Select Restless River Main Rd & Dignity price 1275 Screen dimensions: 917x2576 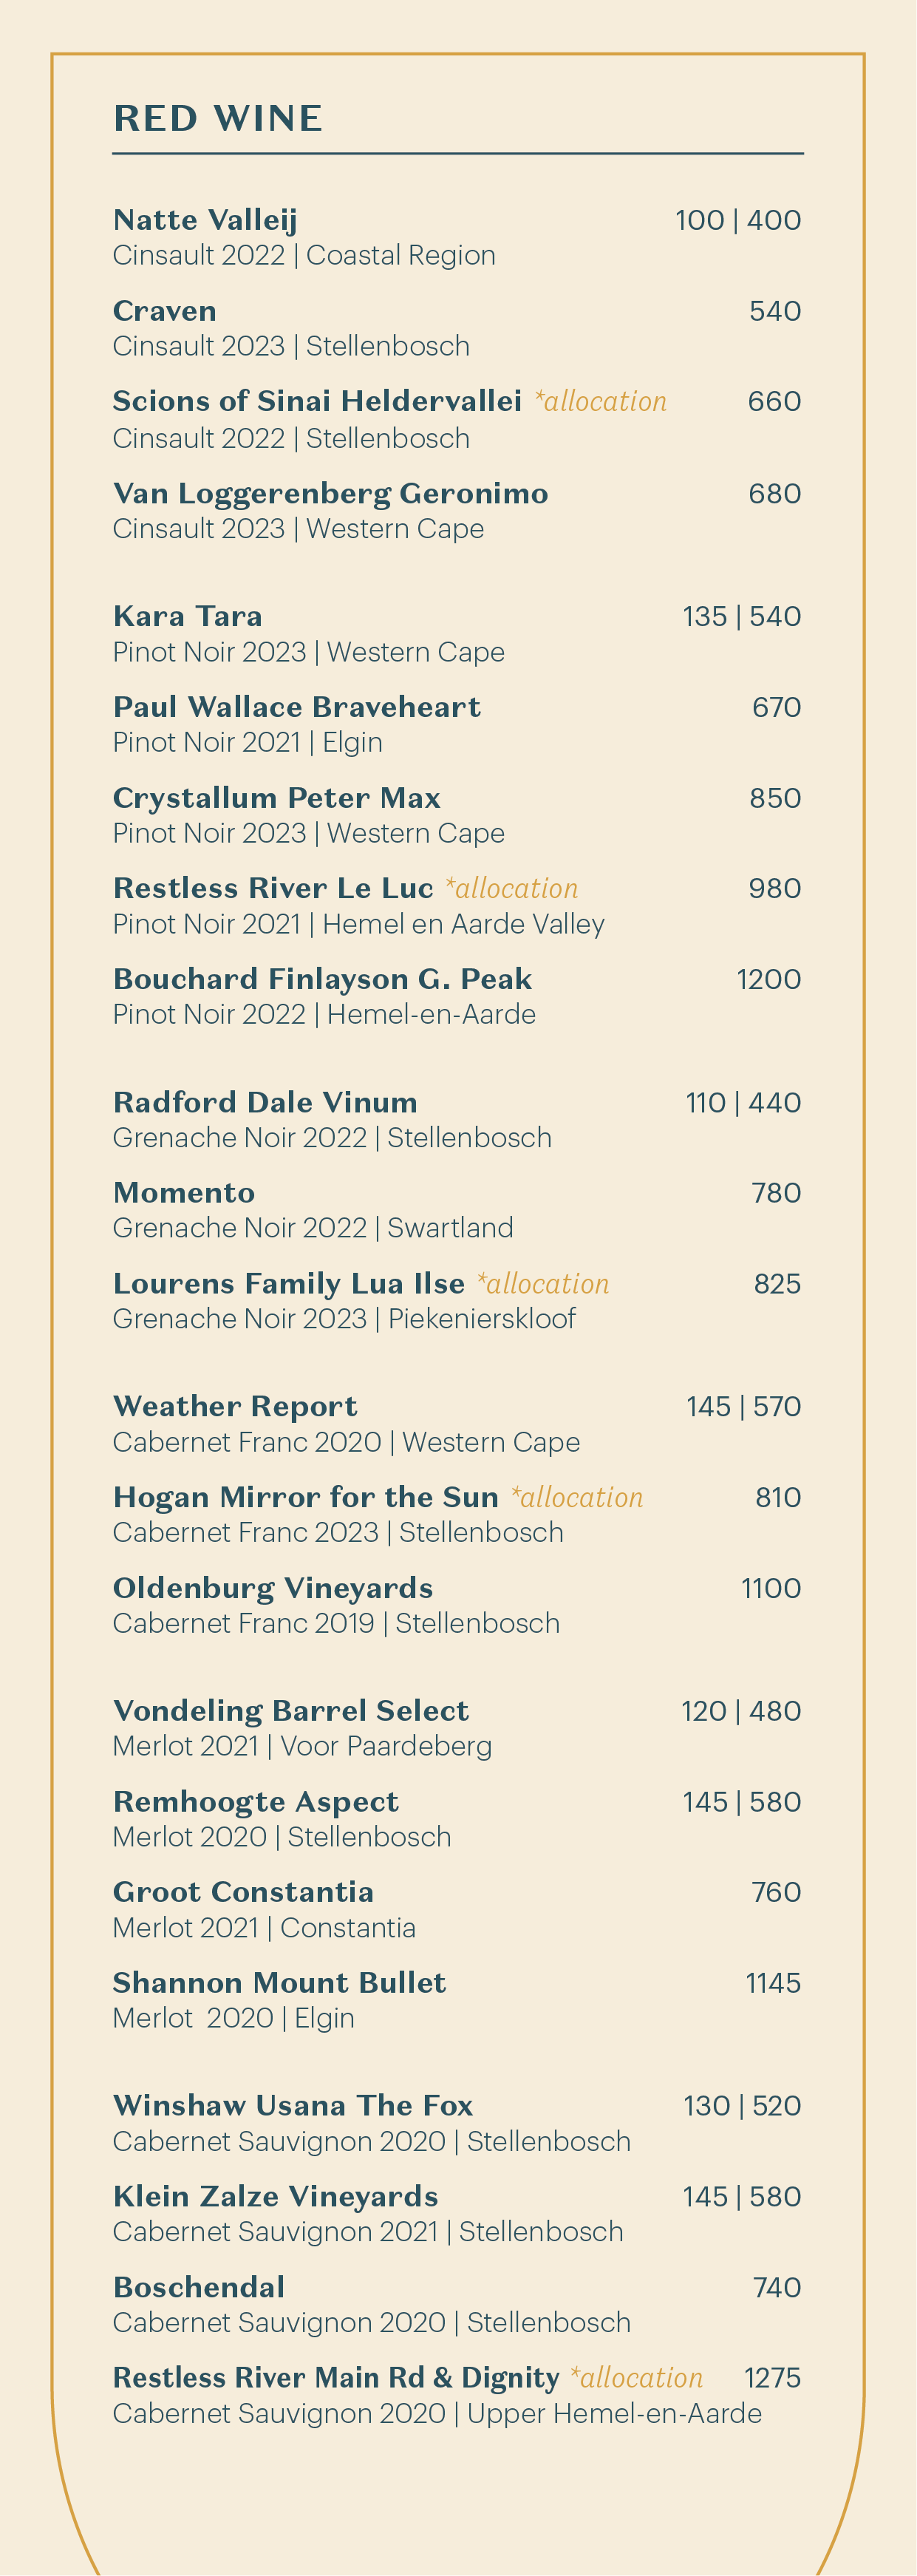click(x=773, y=2378)
